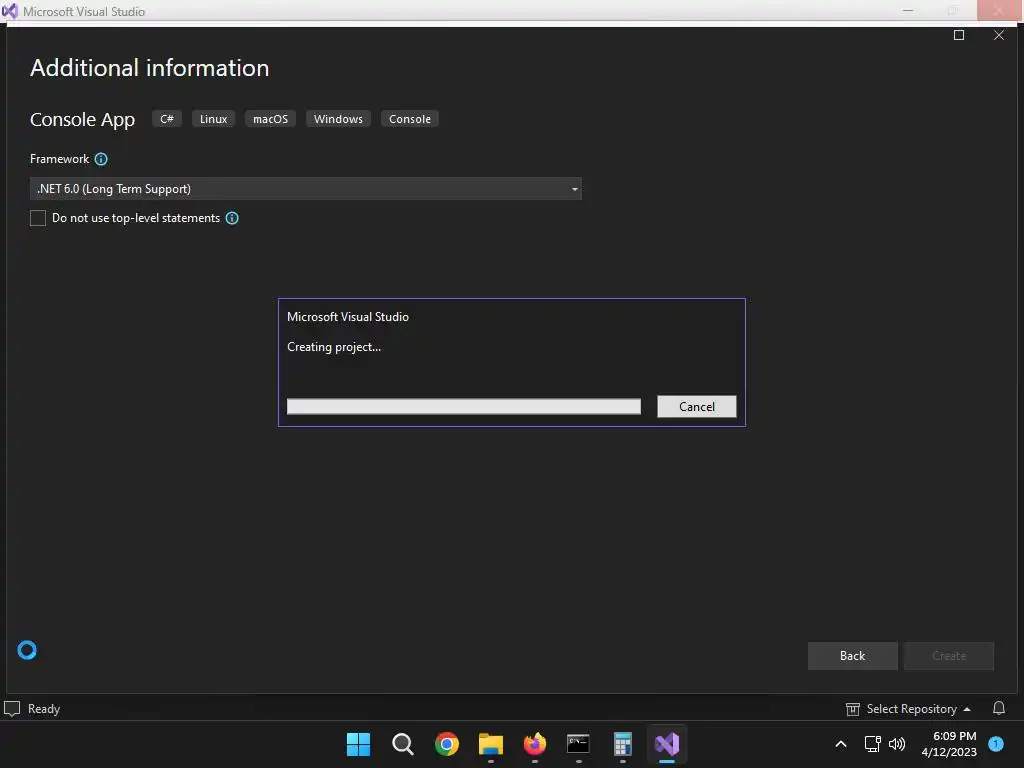The width and height of the screenshot is (1024, 768).
Task: Open the Windows Start menu
Action: pos(358,744)
